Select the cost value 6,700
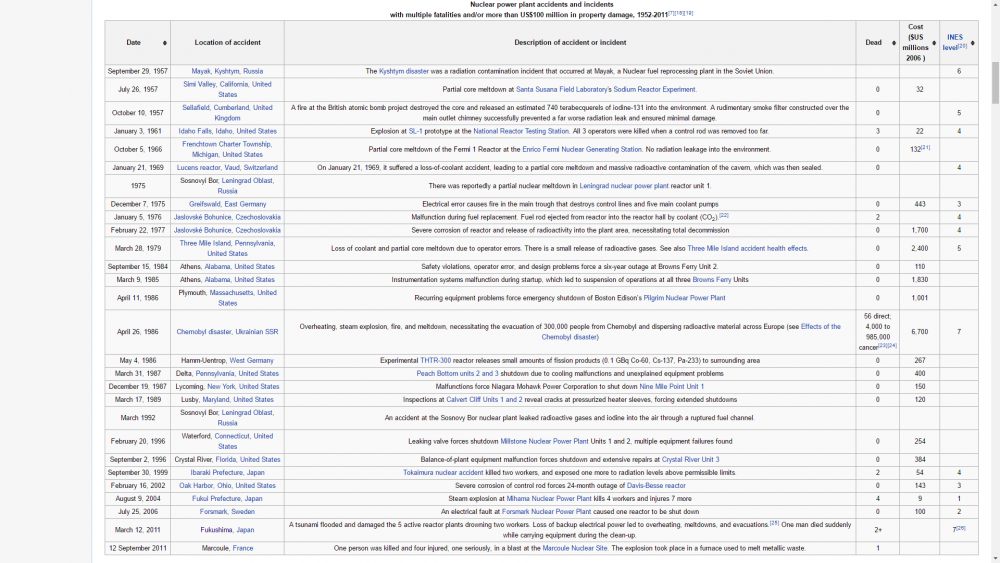Viewport: 1000px width, 563px height. 920,332
